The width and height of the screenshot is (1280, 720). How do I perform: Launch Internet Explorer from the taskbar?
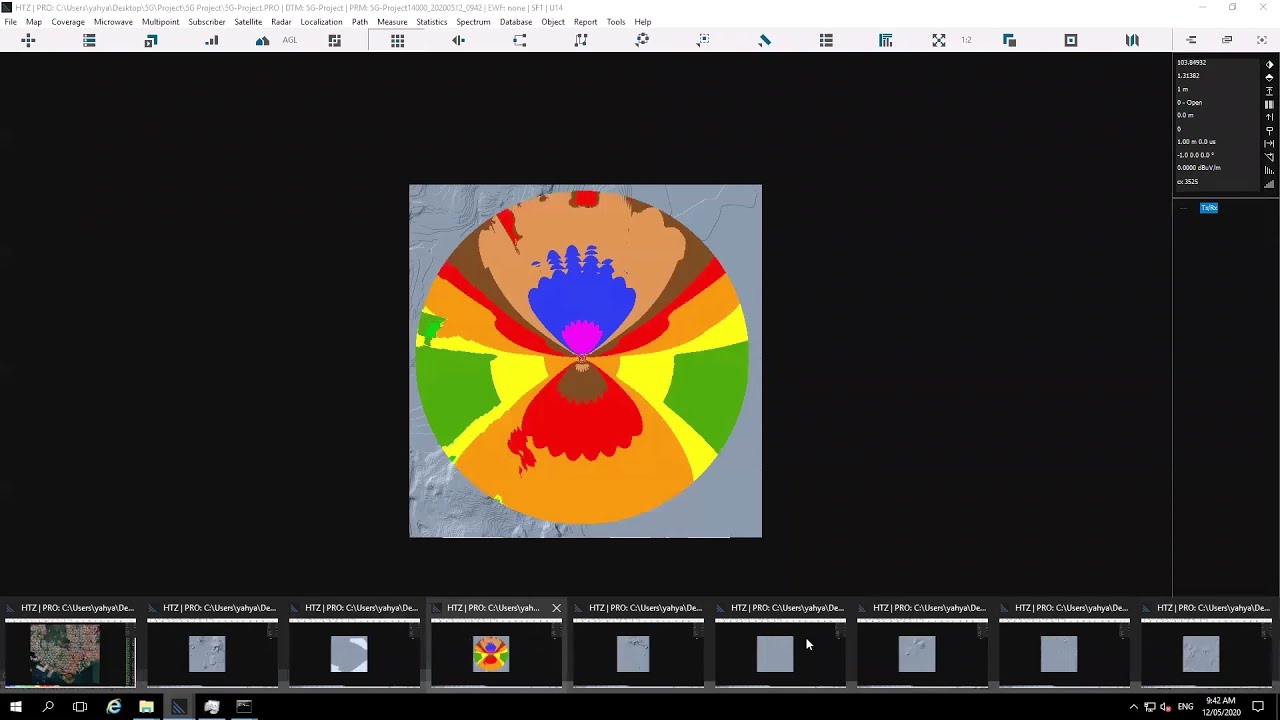click(114, 707)
